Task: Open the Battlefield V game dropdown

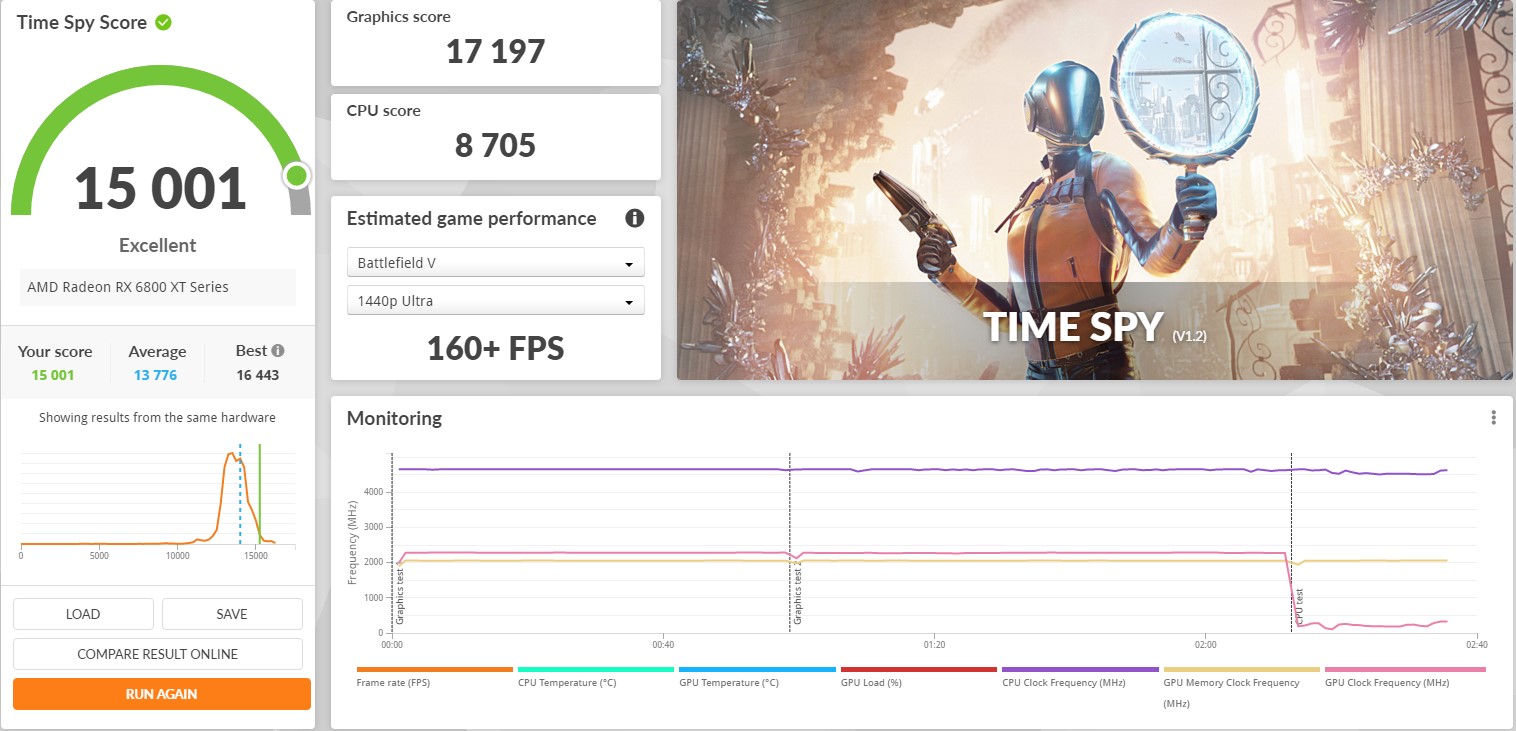Action: [x=495, y=262]
